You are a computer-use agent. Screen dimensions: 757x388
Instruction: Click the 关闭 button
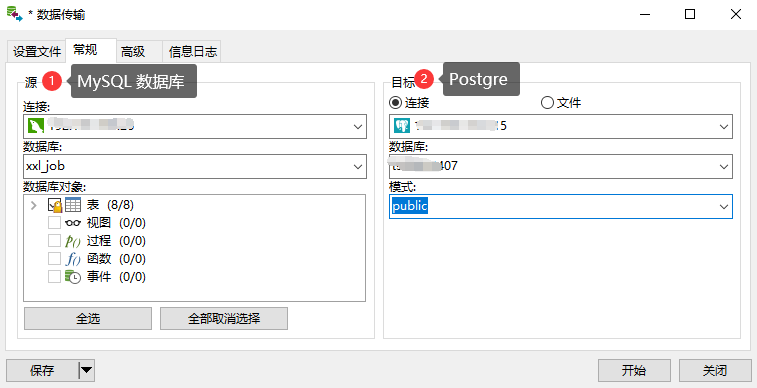[715, 370]
